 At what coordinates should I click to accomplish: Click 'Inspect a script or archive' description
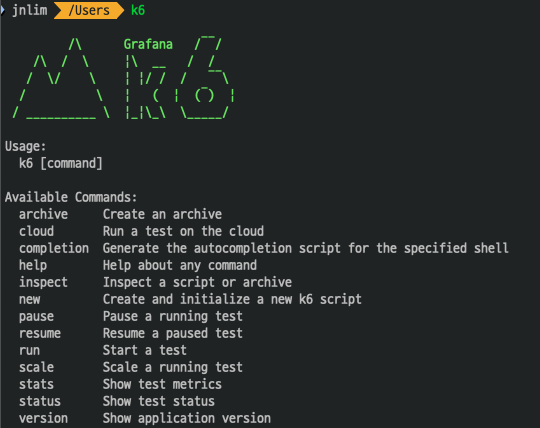pyautogui.click(x=197, y=282)
